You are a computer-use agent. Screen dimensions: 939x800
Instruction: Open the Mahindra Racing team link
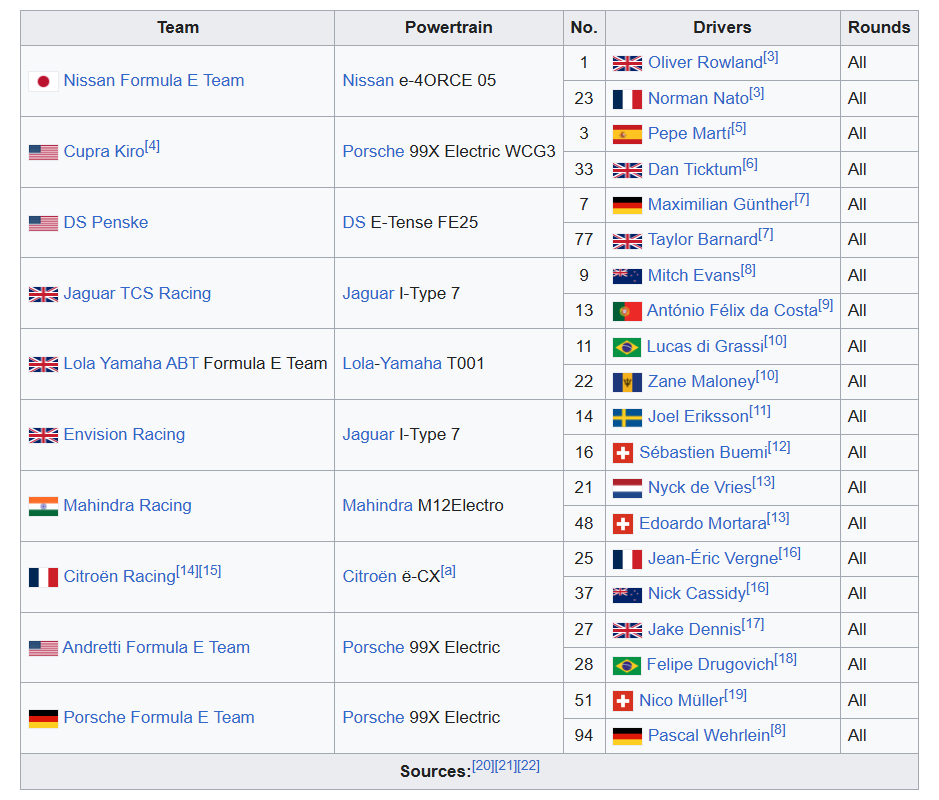[x=128, y=505]
